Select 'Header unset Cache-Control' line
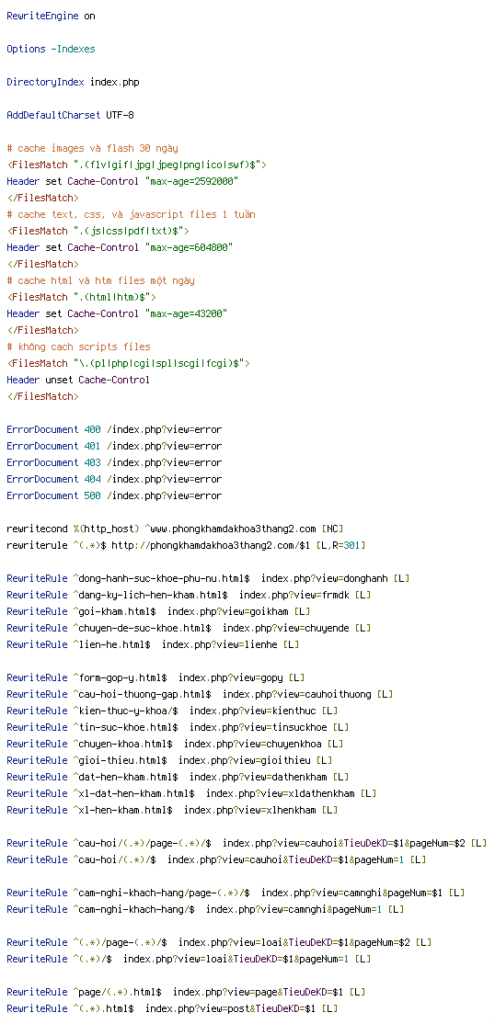Viewport: 495px width, 1024px height. [x=78, y=379]
